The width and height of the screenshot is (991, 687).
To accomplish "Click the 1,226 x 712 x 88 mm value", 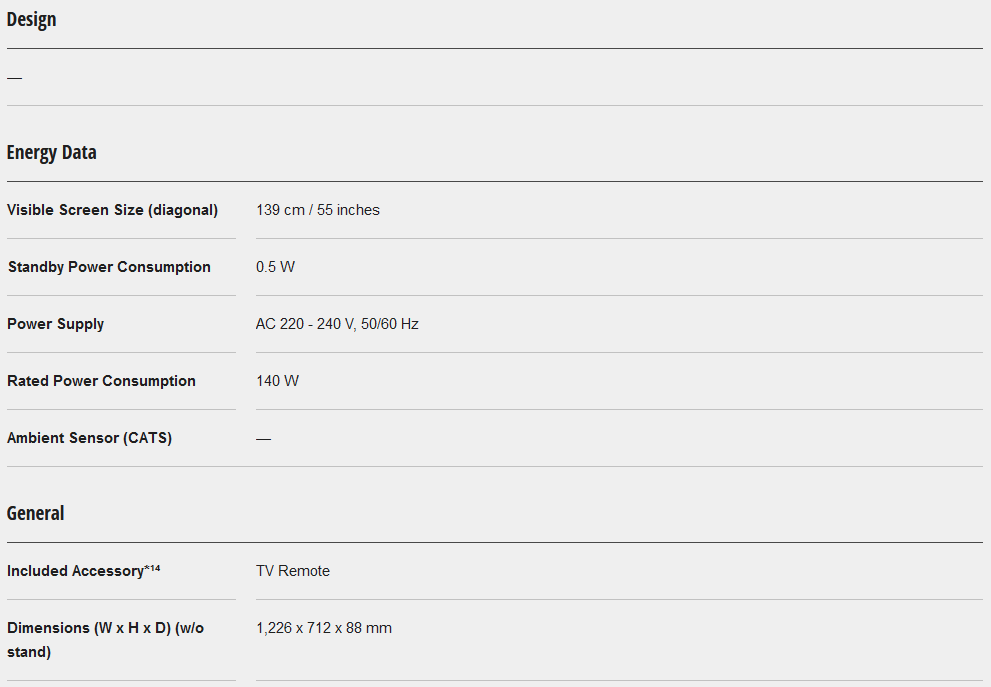I will click(324, 628).
